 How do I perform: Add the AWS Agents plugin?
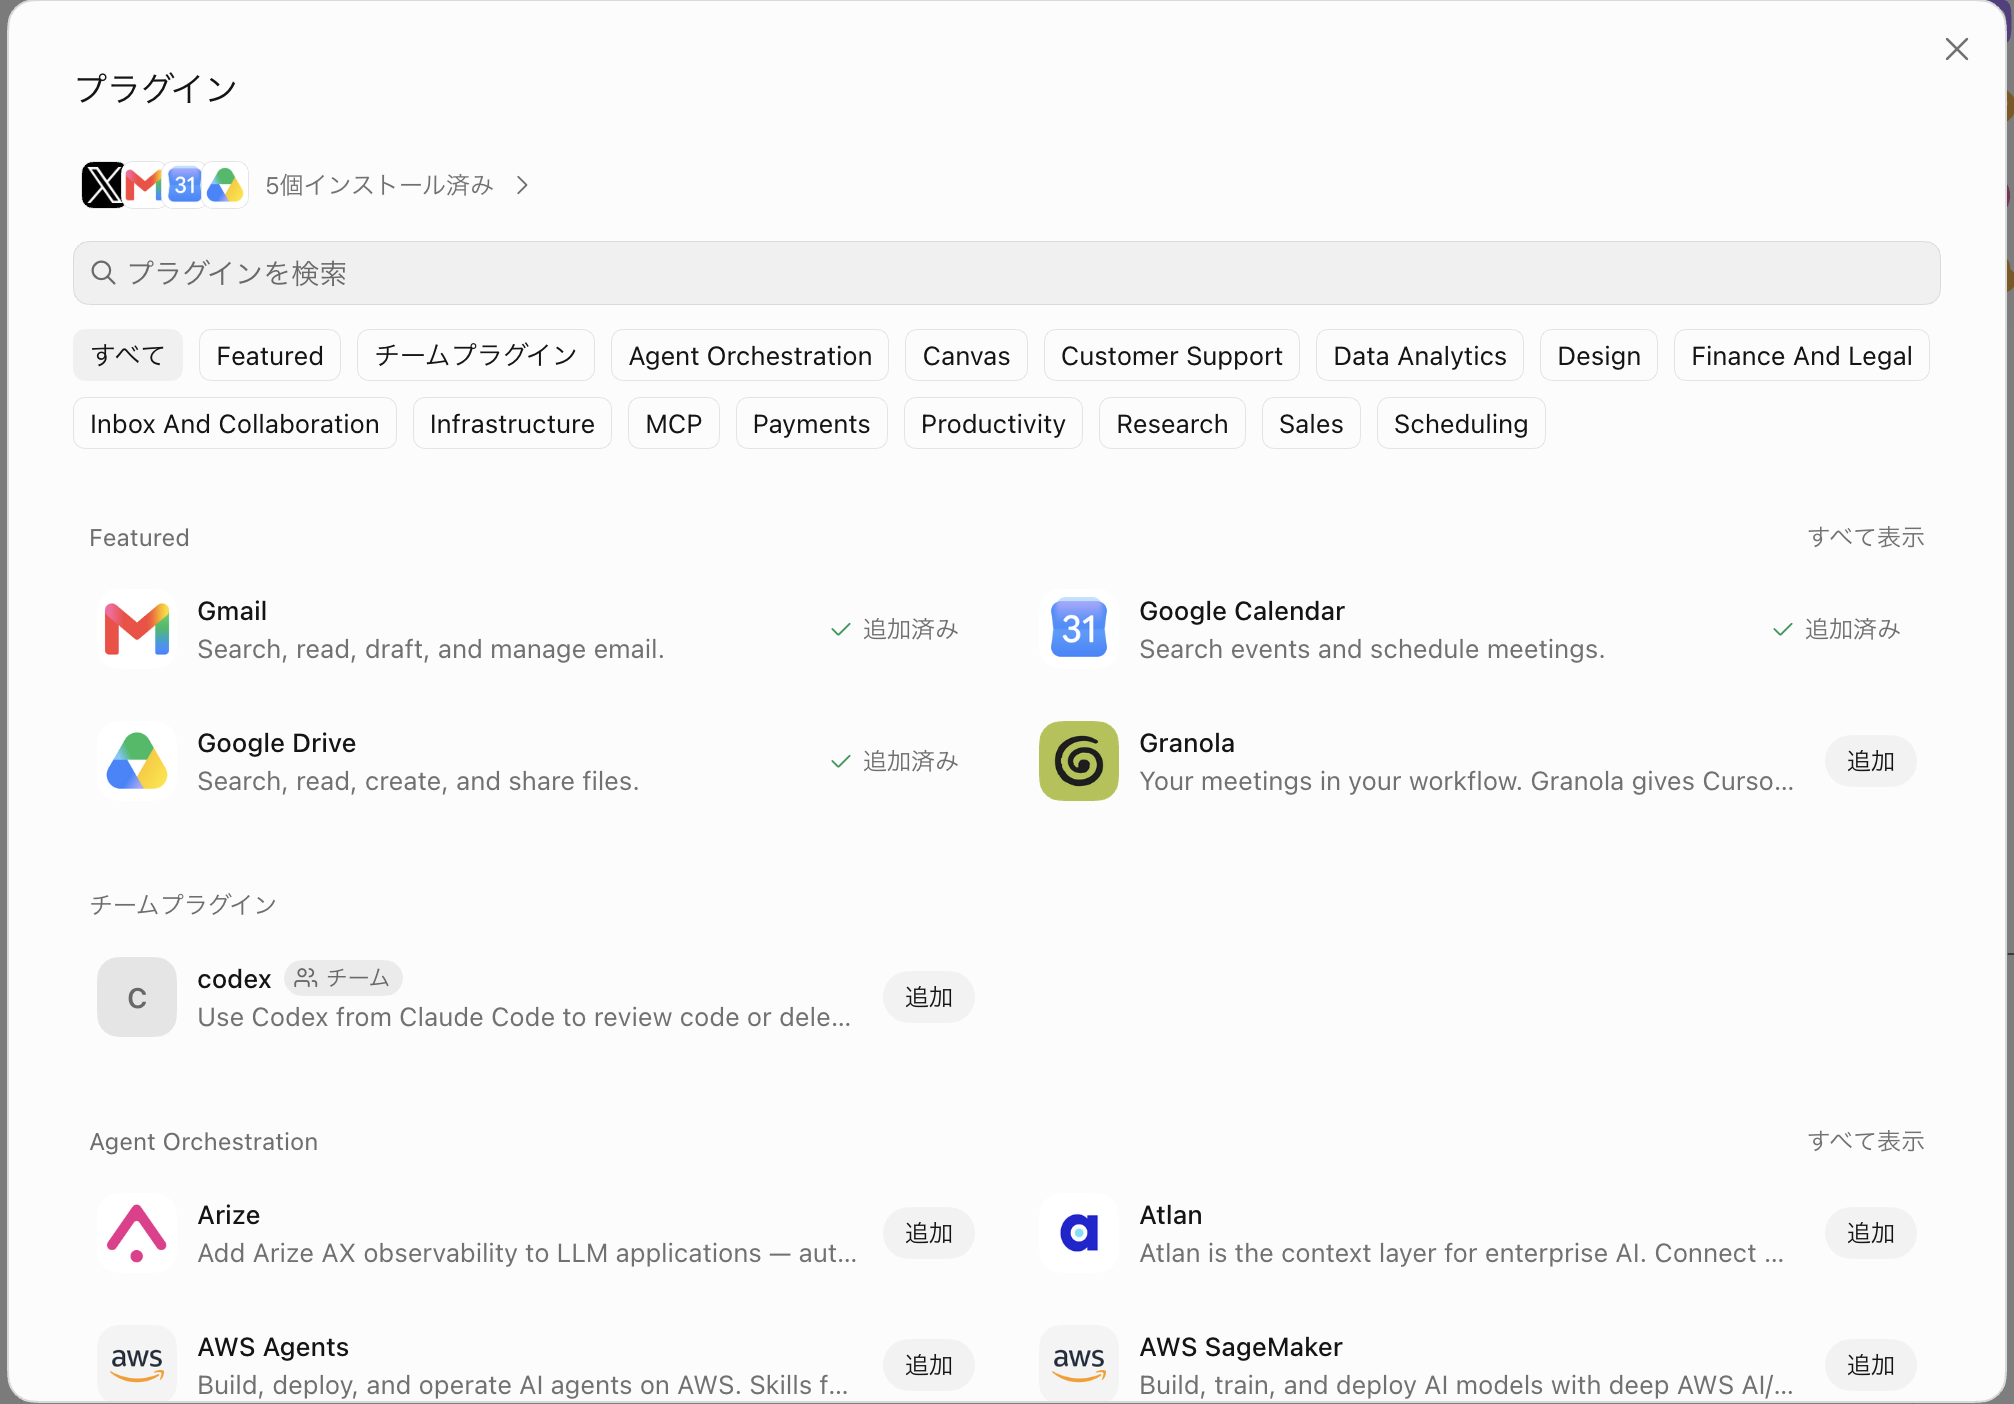929,1365
